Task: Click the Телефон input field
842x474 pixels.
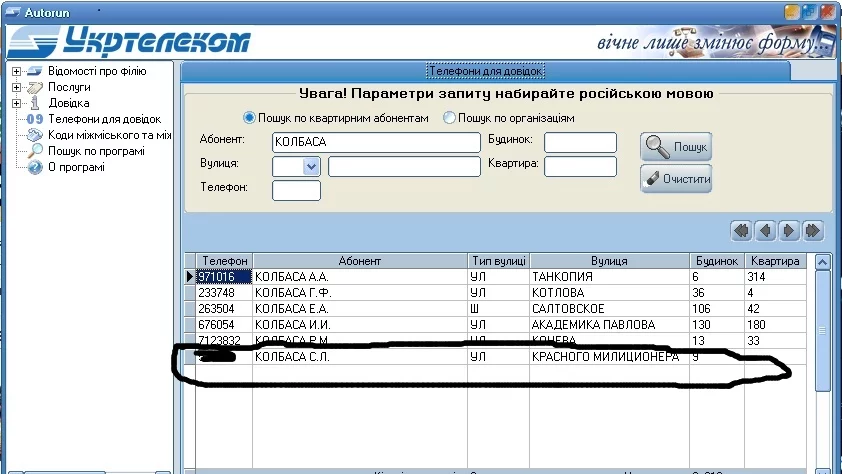Action: [x=296, y=191]
